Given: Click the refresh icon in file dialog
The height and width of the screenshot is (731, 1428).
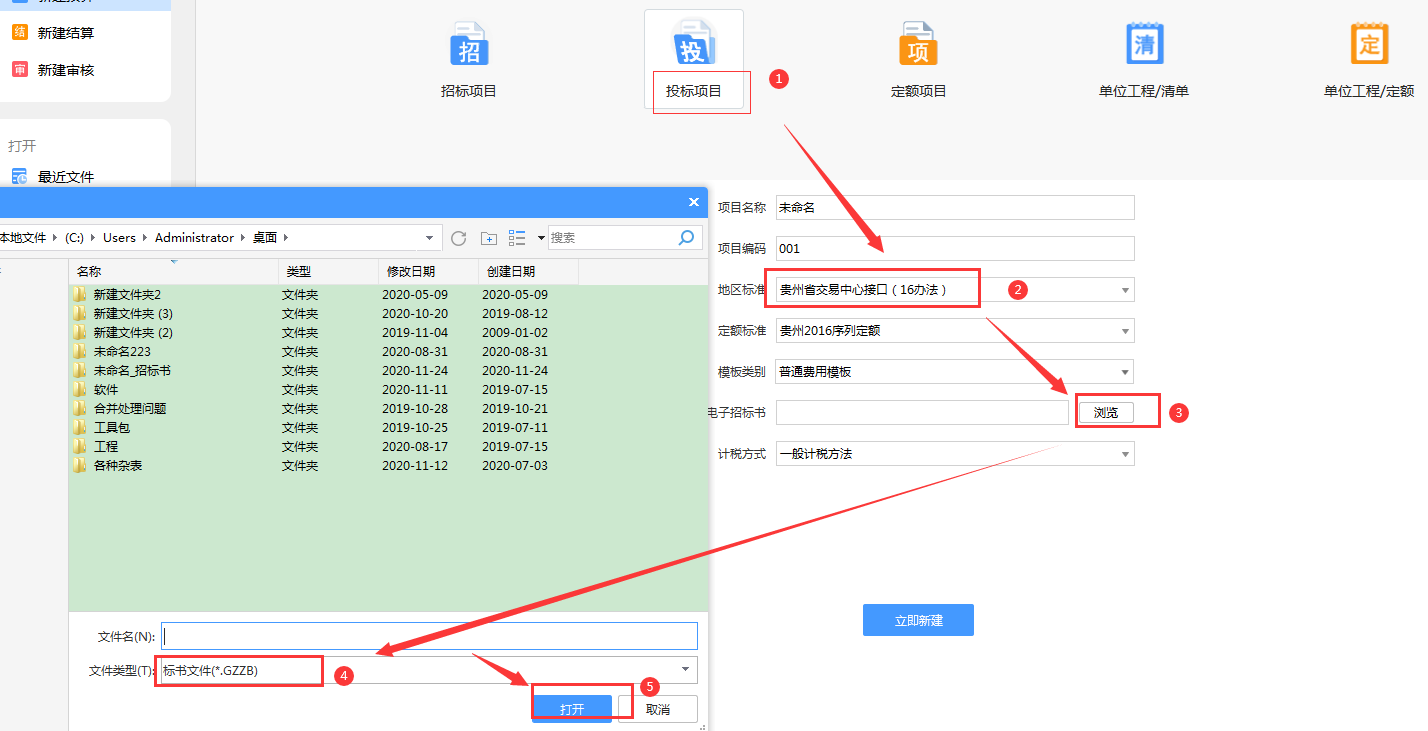Looking at the screenshot, I should (459, 238).
